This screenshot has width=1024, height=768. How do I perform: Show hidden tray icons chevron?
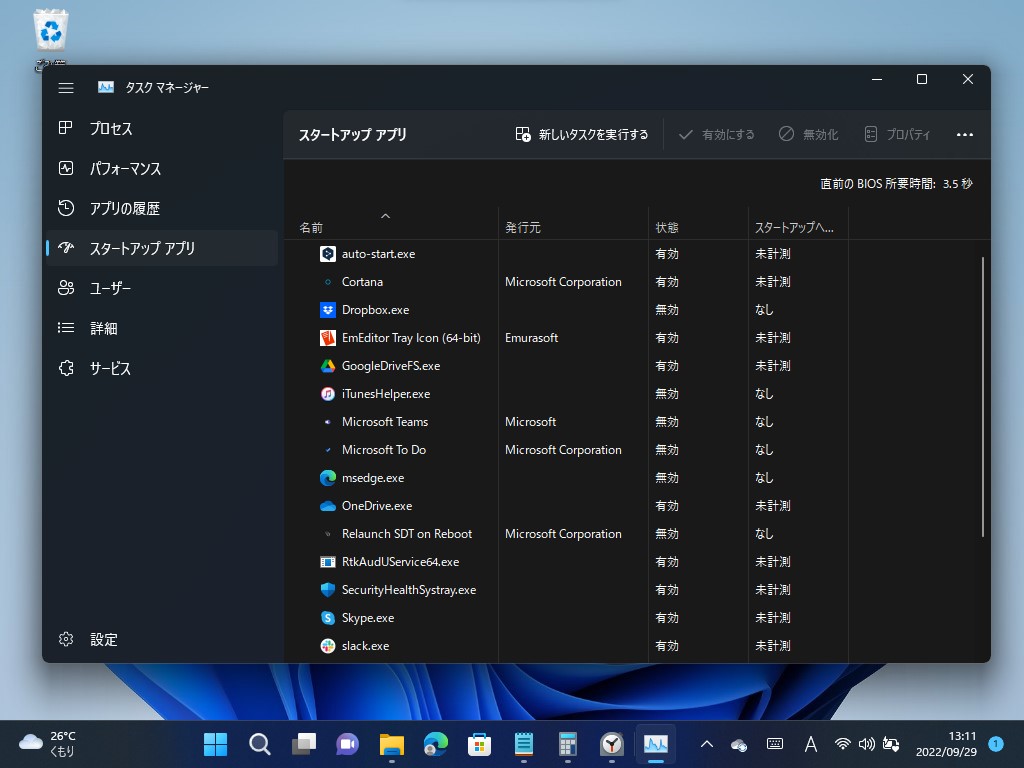707,744
